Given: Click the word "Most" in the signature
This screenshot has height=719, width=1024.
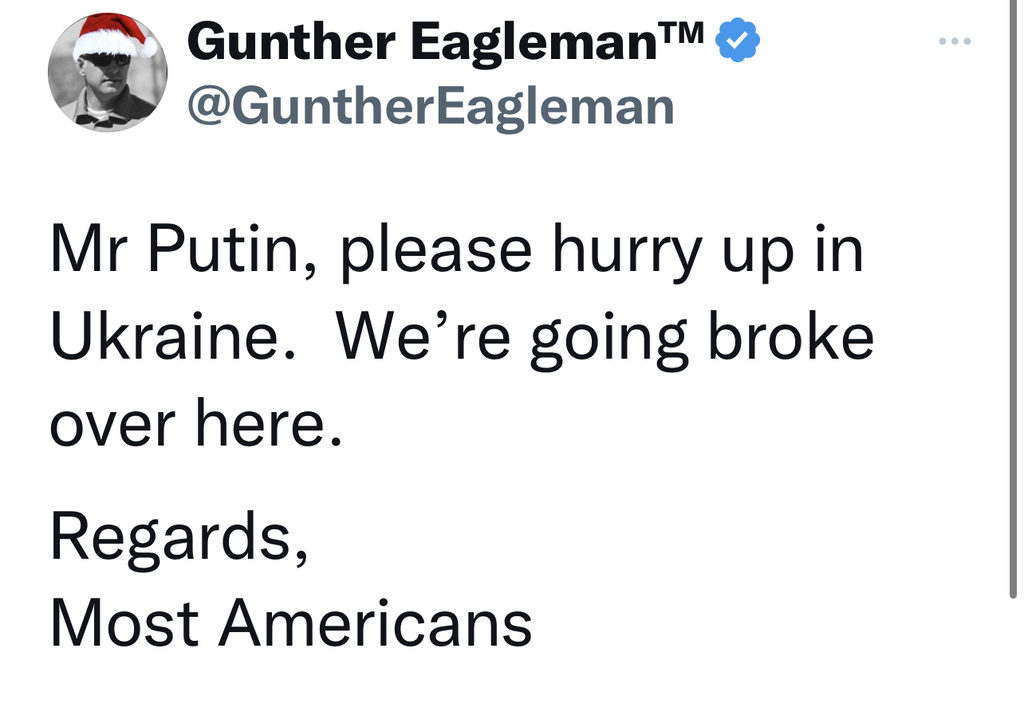Looking at the screenshot, I should click(x=125, y=623).
